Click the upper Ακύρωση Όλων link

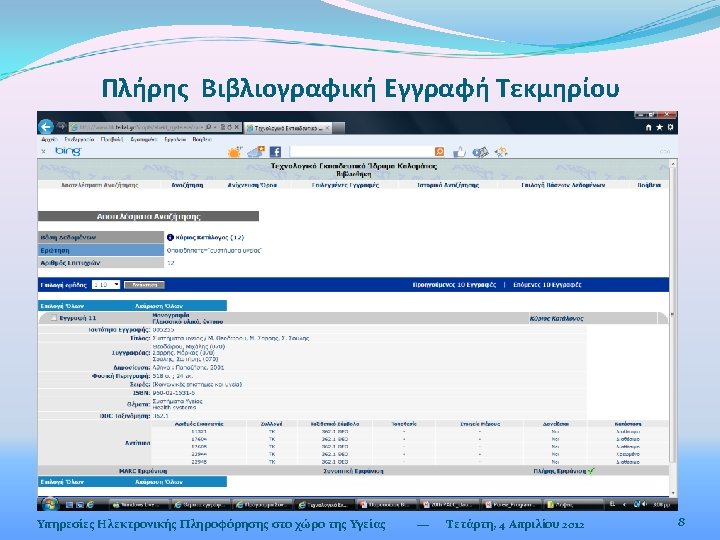click(x=159, y=306)
